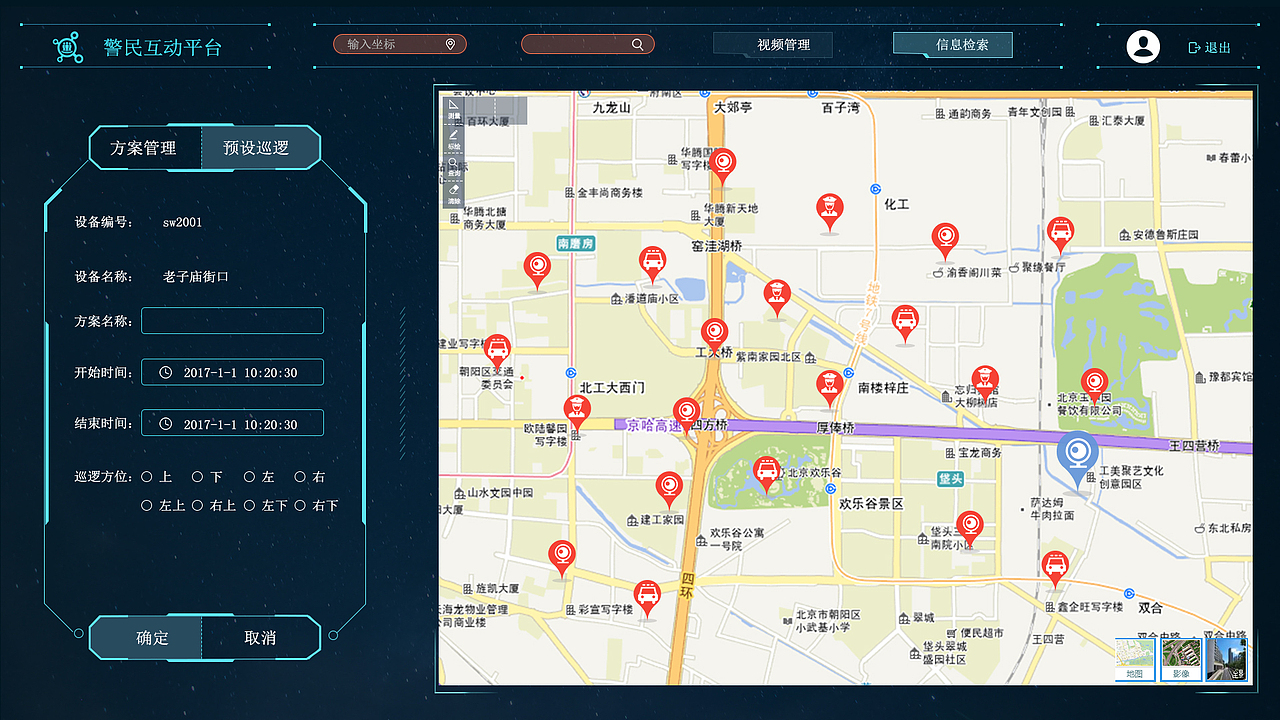Open the 信息检索 menu item
This screenshot has width=1280, height=720.
(952, 45)
